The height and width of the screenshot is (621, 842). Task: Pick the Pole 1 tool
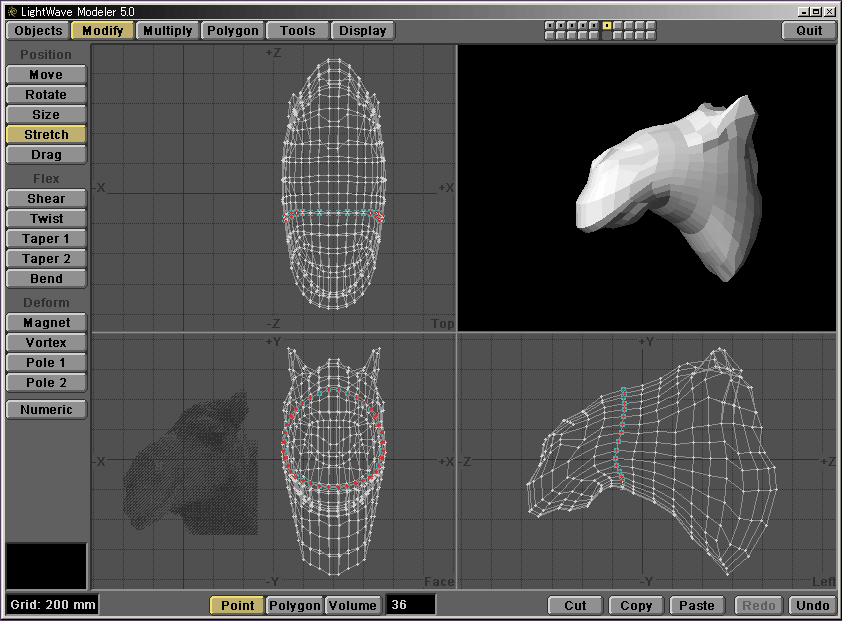(46, 363)
